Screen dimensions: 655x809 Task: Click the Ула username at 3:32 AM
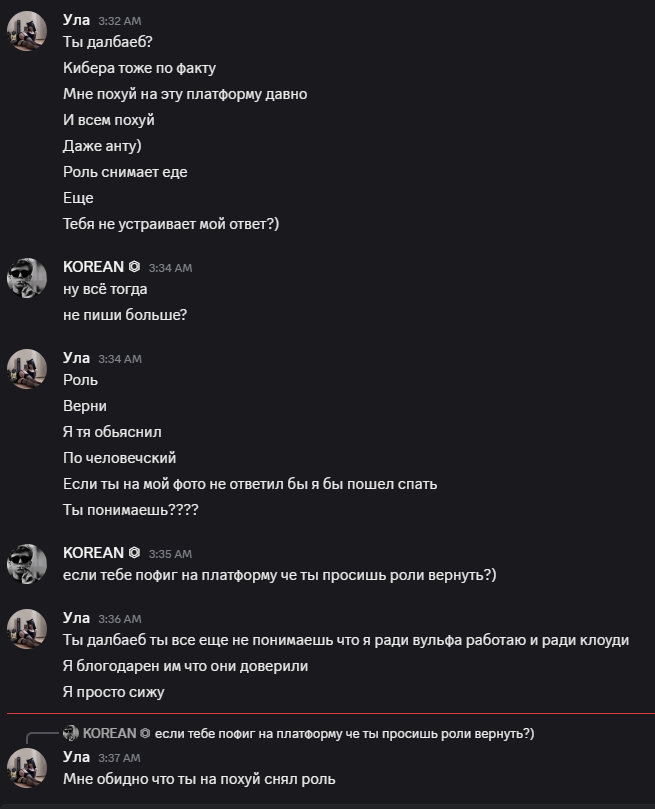[x=76, y=20]
